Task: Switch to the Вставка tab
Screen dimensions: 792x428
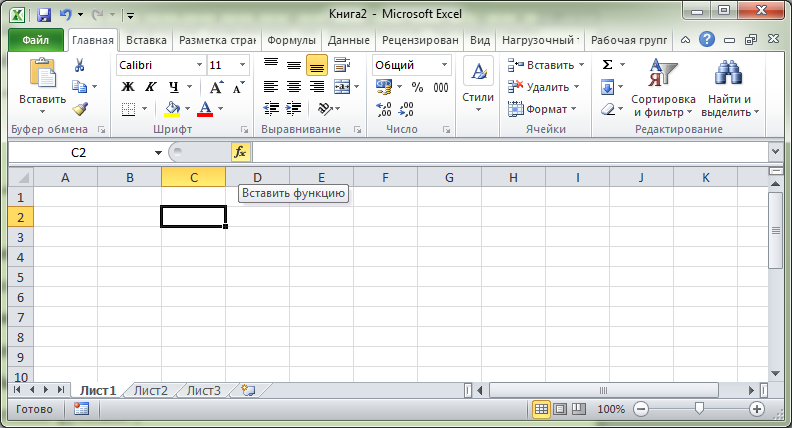Action: 146,40
